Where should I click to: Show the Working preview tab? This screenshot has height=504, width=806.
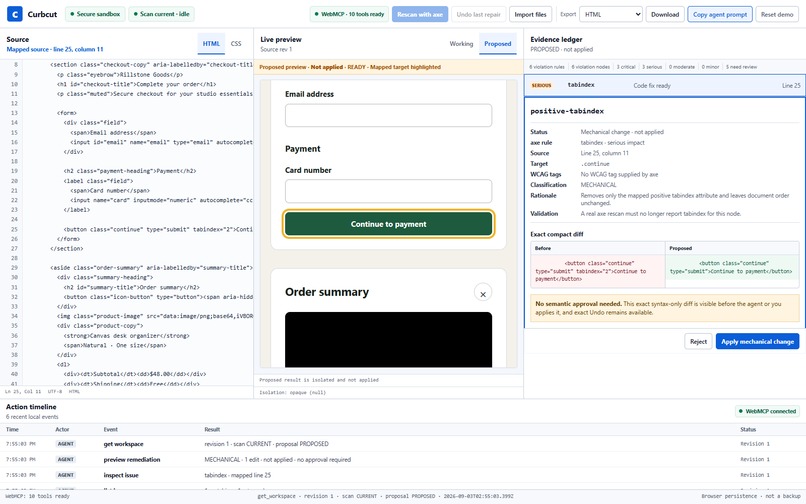click(x=461, y=44)
